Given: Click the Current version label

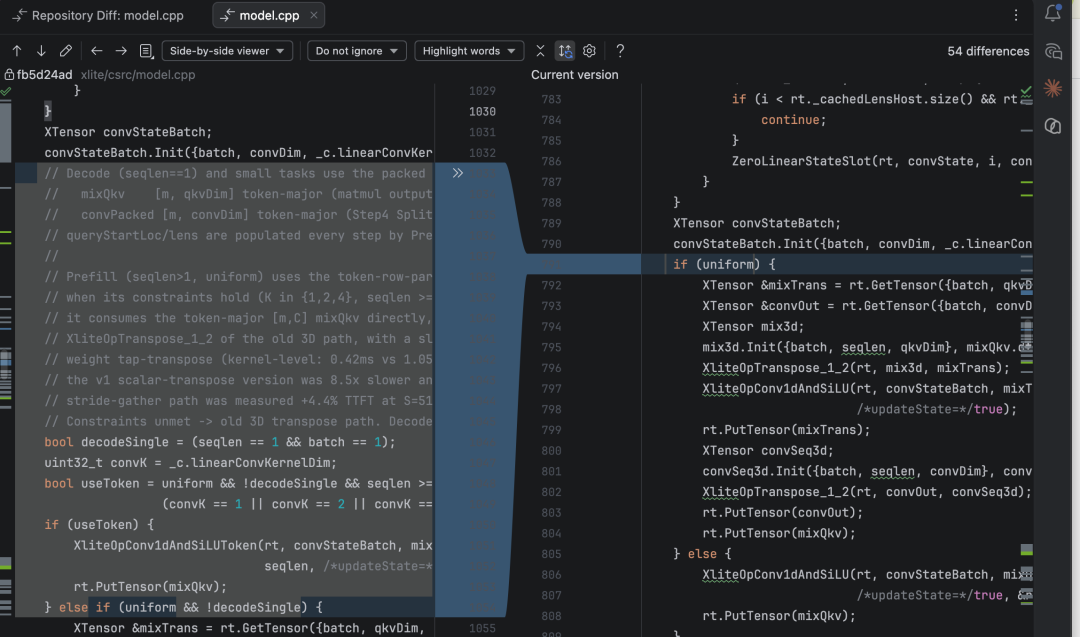Looking at the screenshot, I should [x=574, y=74].
